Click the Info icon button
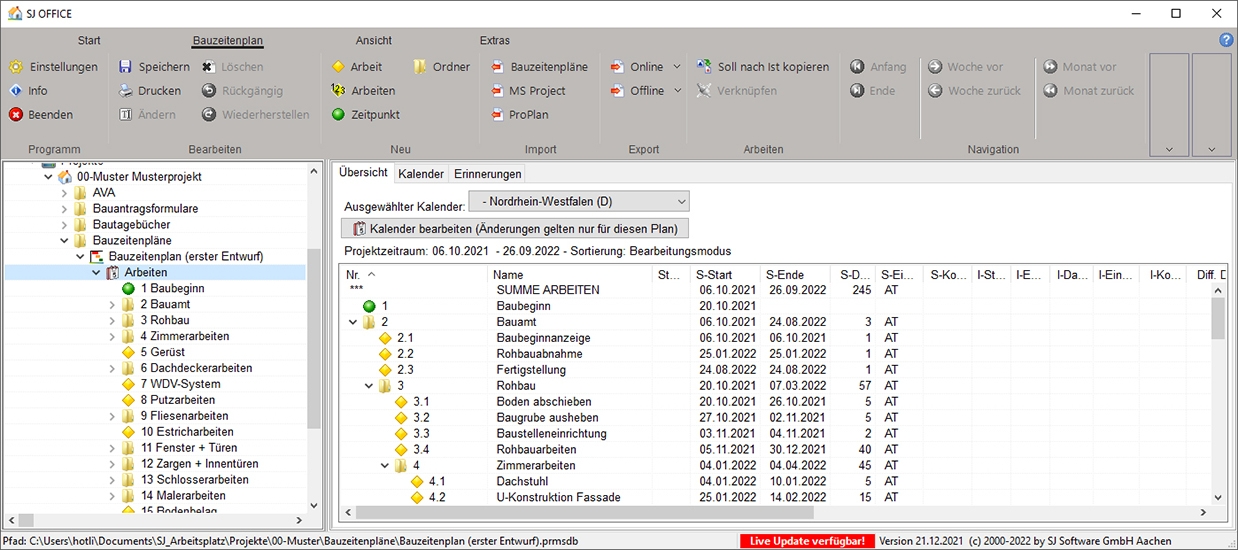Screen dimensions: 1238x550 click(29, 91)
